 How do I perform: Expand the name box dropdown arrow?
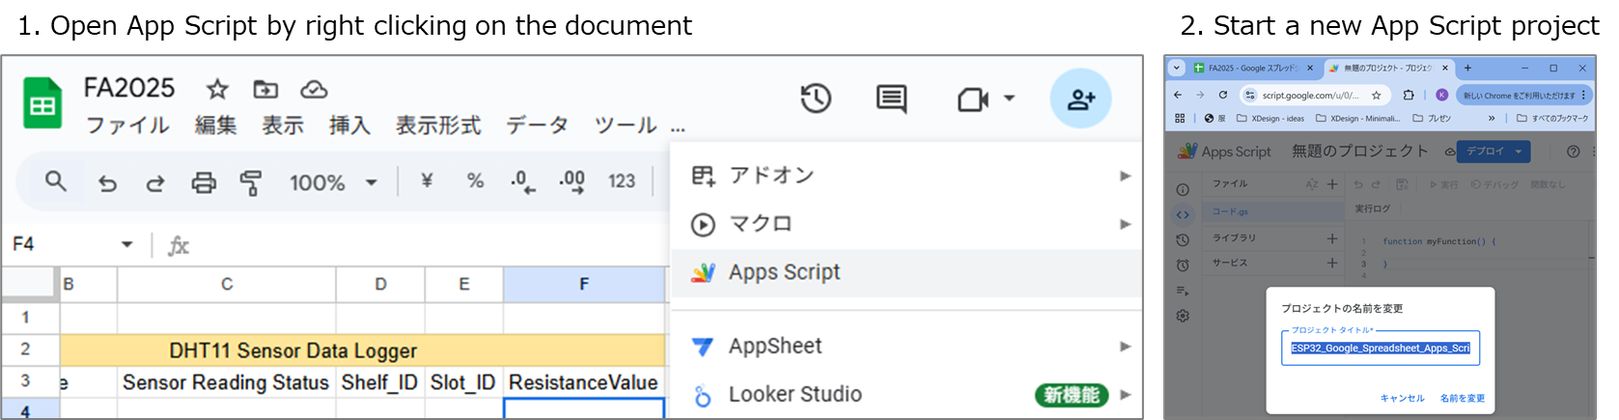tap(127, 244)
